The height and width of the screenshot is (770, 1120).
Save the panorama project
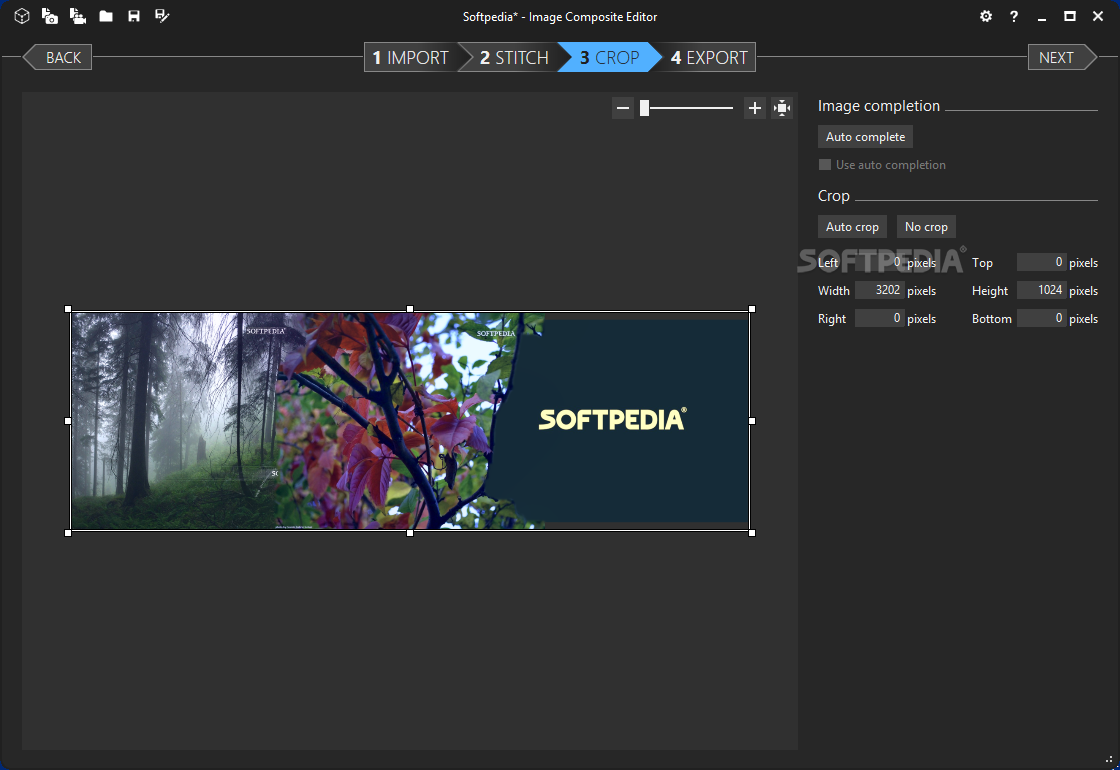[134, 16]
